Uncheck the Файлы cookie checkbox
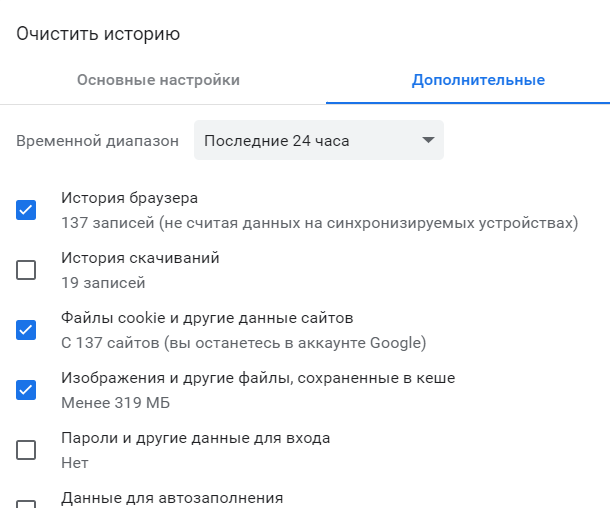 (x=26, y=330)
